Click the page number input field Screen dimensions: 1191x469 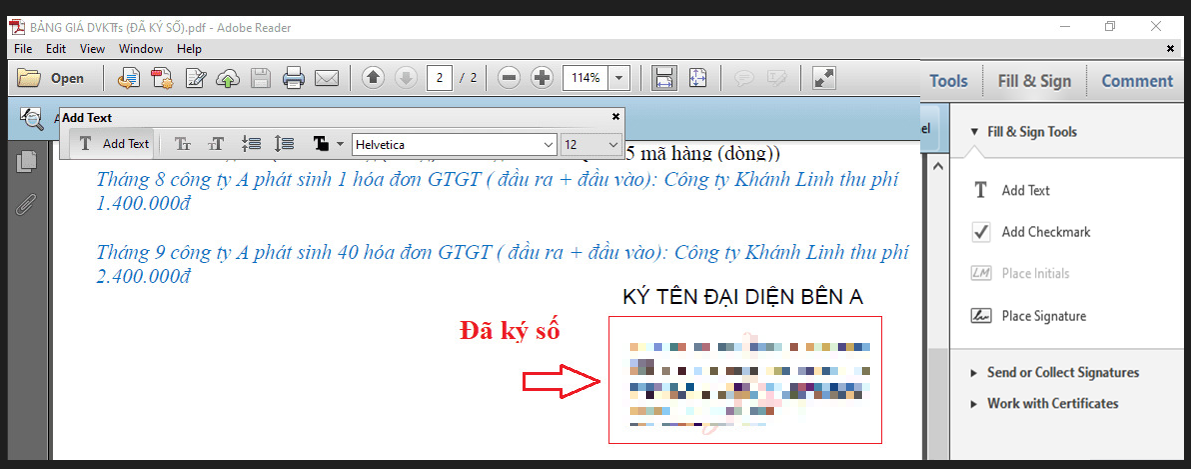(440, 78)
